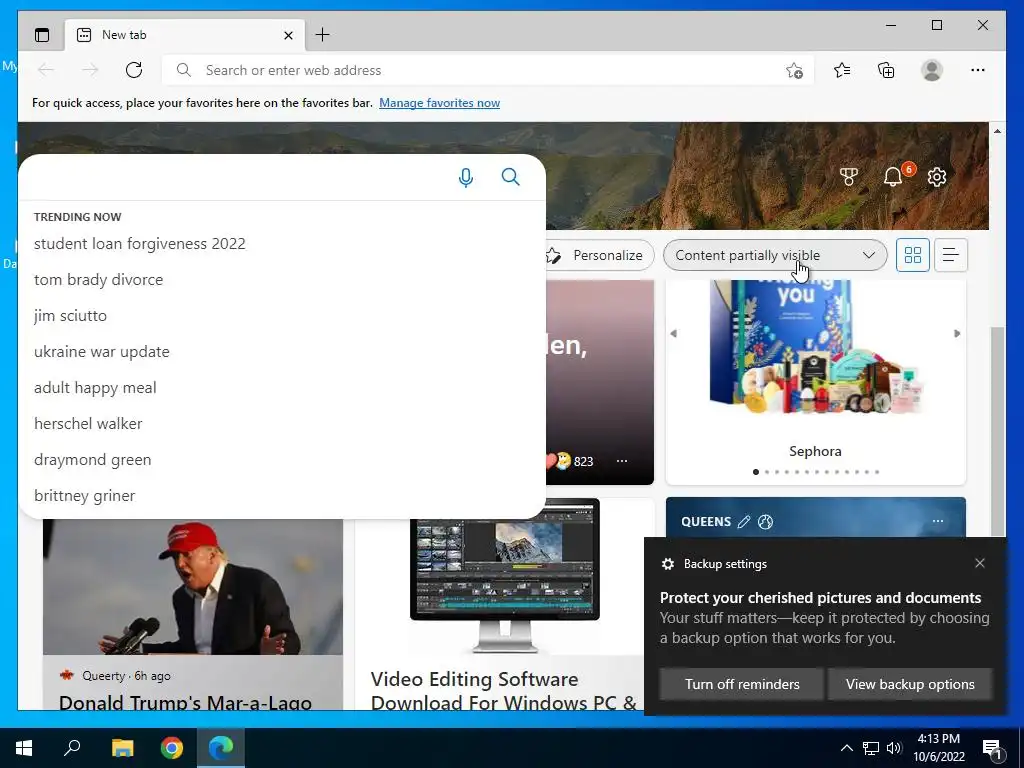Select trending search student loan forgiveness 2022
Image resolution: width=1024 pixels, height=768 pixels.
[140, 244]
